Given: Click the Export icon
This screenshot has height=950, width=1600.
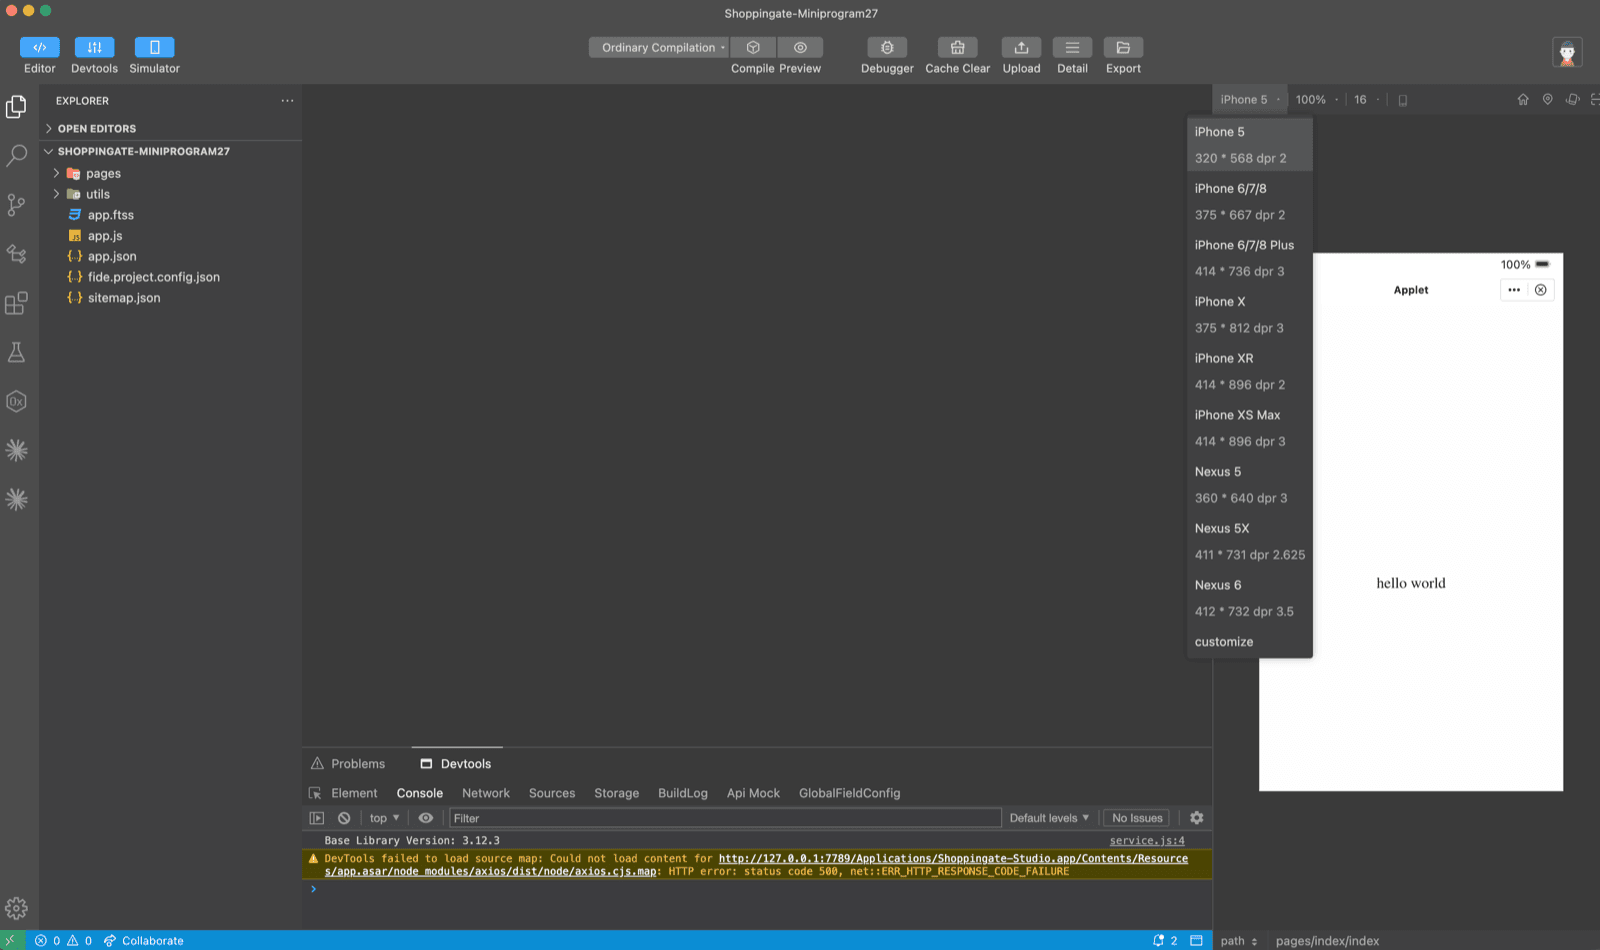Looking at the screenshot, I should coord(1123,47).
